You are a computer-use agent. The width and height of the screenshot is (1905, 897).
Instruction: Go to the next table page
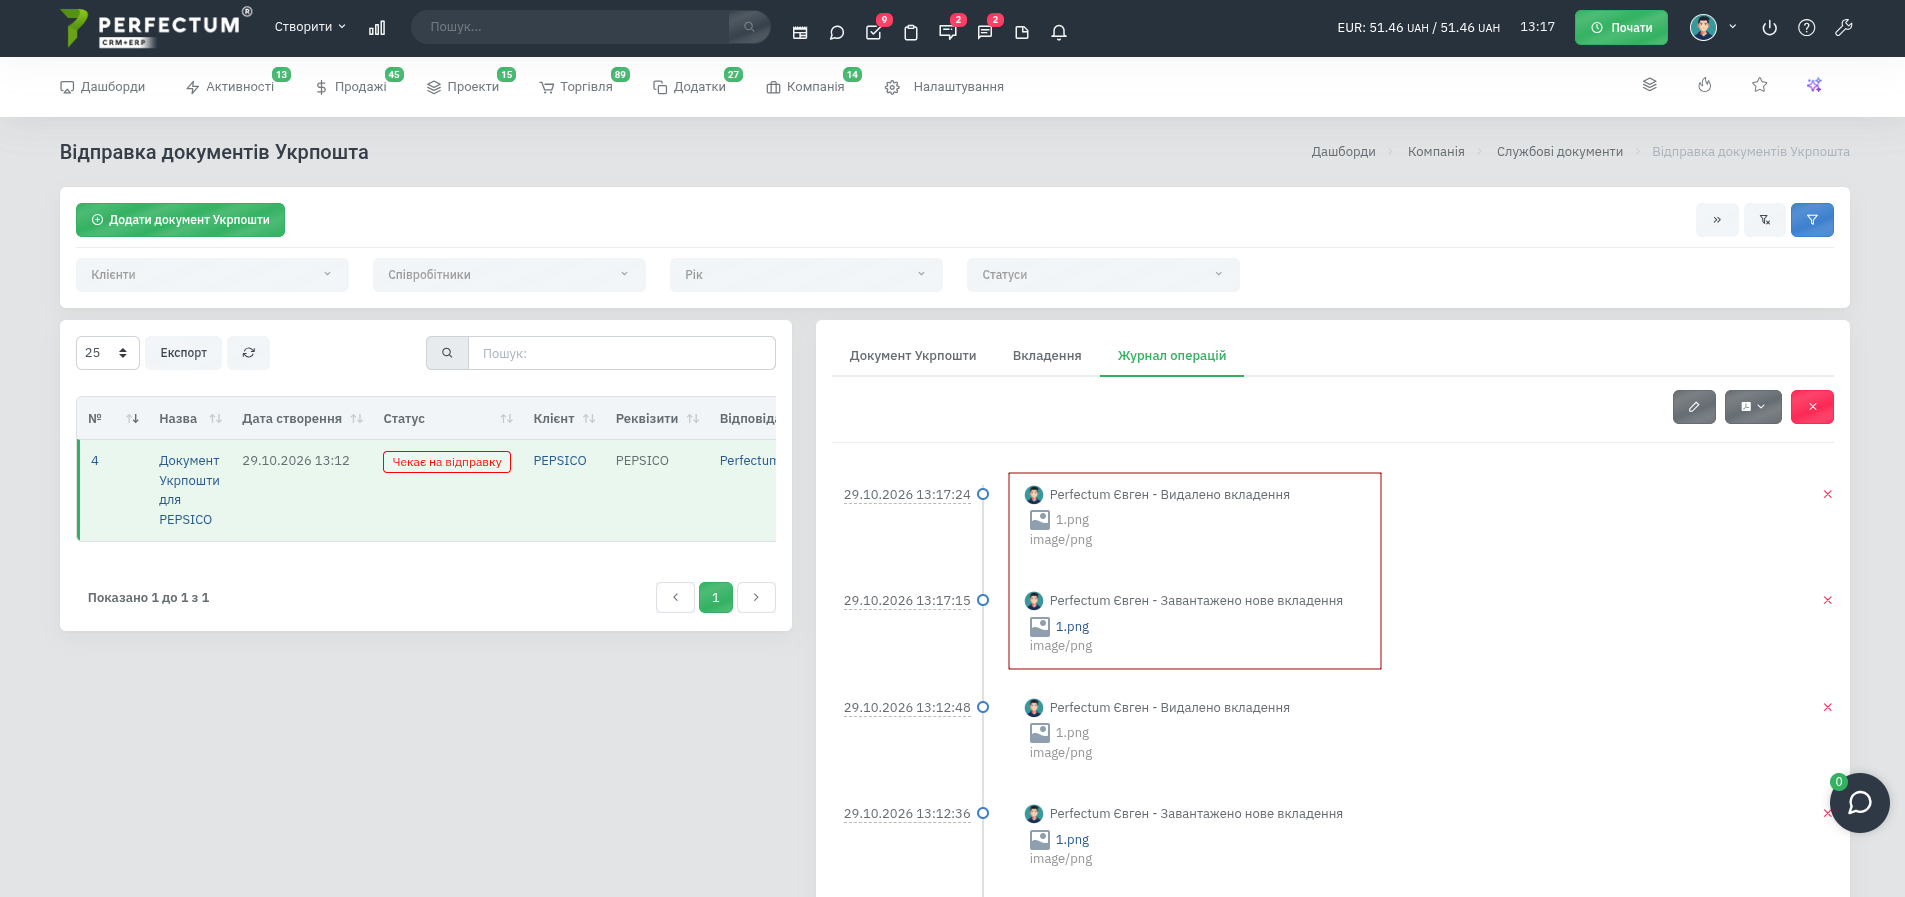[756, 597]
